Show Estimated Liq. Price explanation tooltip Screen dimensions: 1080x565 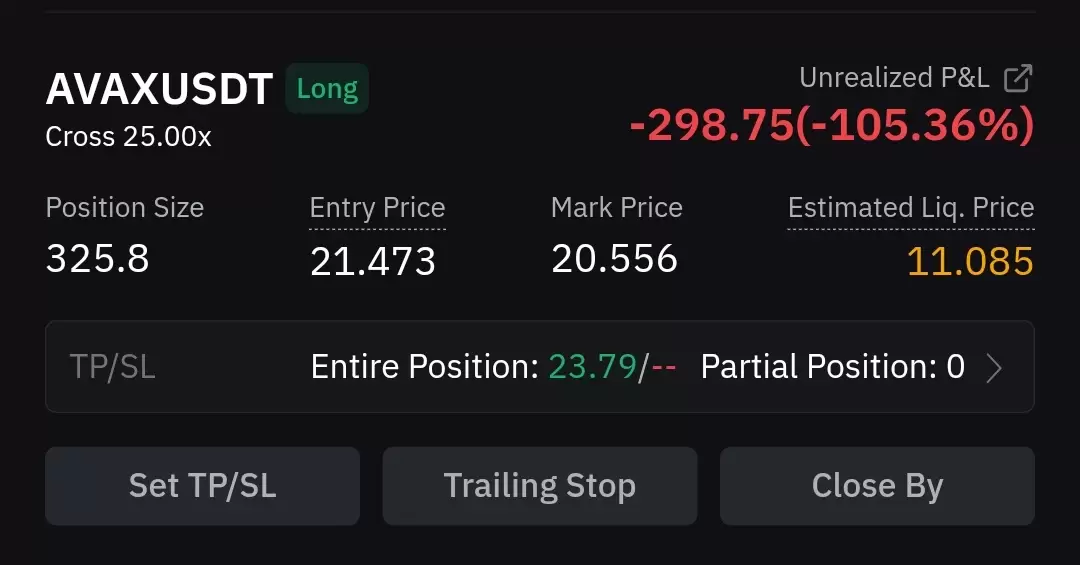coord(911,208)
